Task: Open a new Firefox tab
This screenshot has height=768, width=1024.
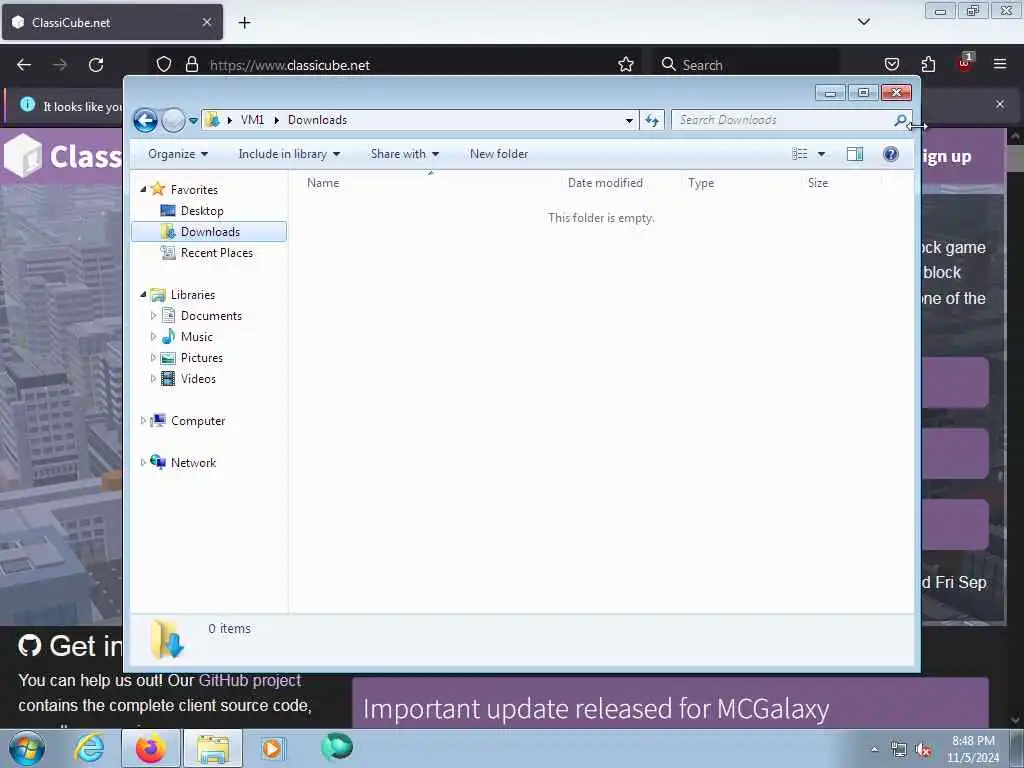Action: pyautogui.click(x=244, y=23)
